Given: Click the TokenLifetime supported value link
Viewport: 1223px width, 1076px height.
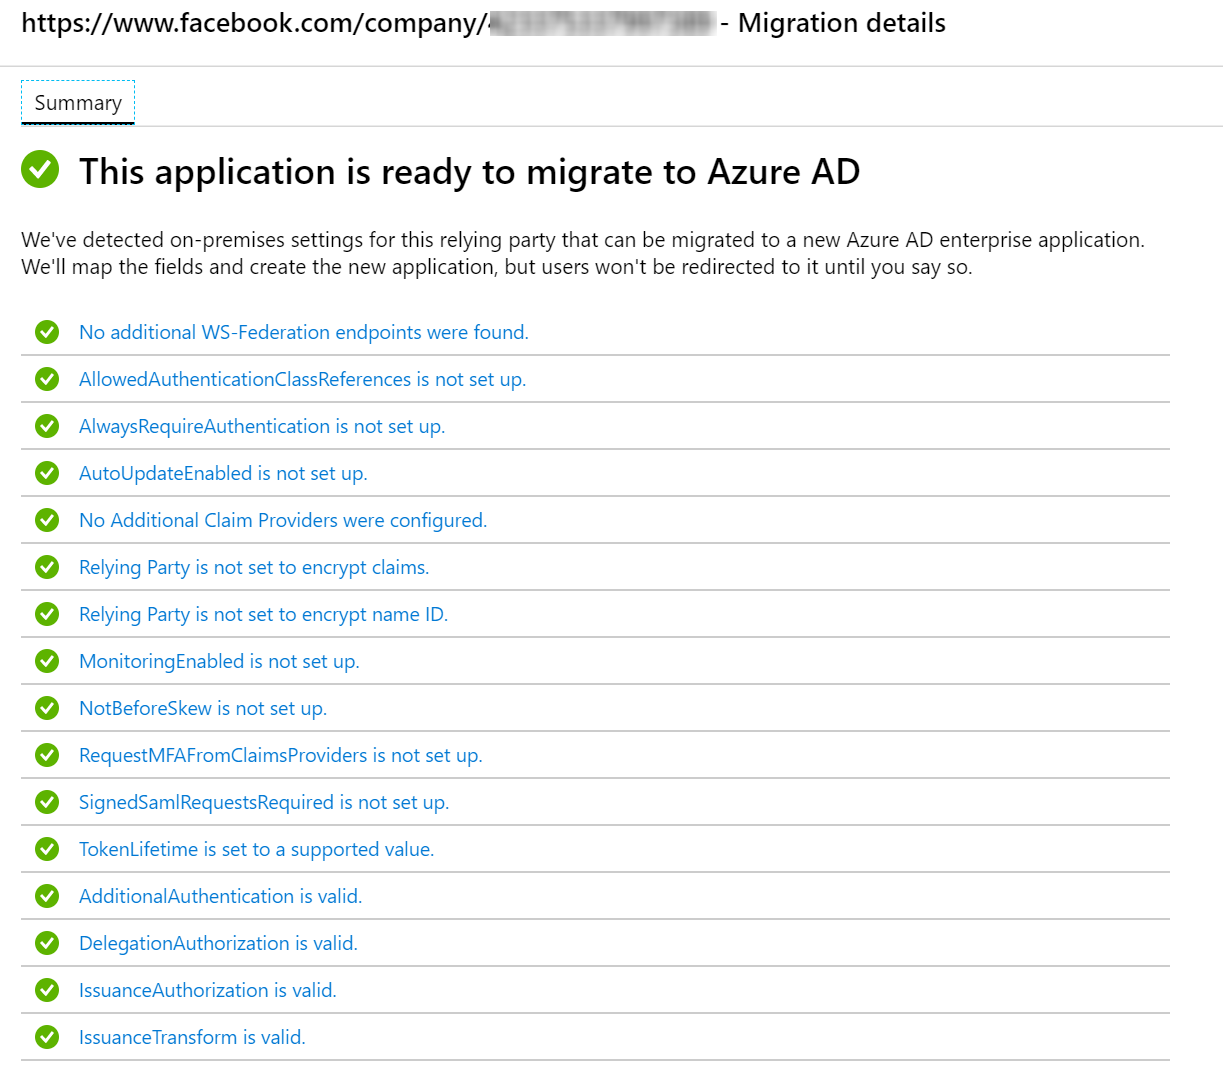Looking at the screenshot, I should [257, 849].
